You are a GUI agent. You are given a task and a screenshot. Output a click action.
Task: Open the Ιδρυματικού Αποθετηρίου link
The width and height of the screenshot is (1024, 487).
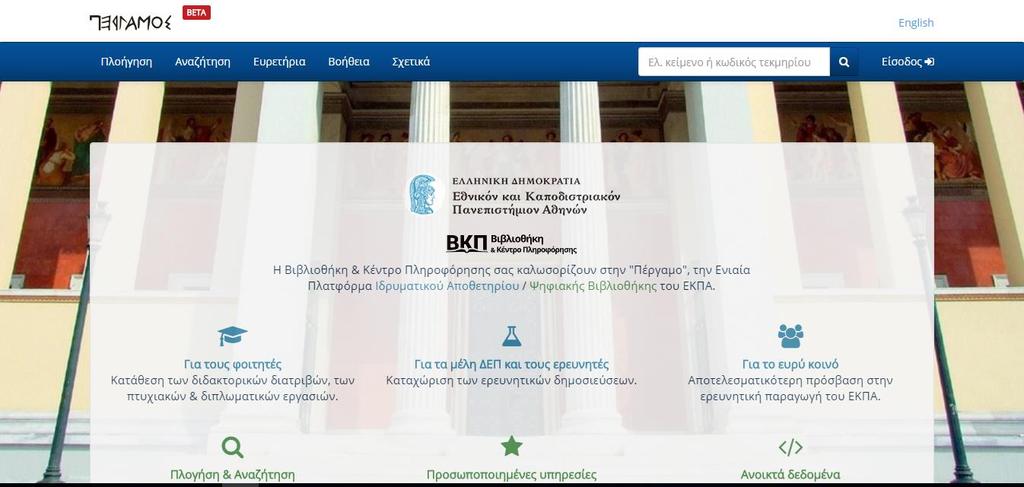click(x=447, y=286)
